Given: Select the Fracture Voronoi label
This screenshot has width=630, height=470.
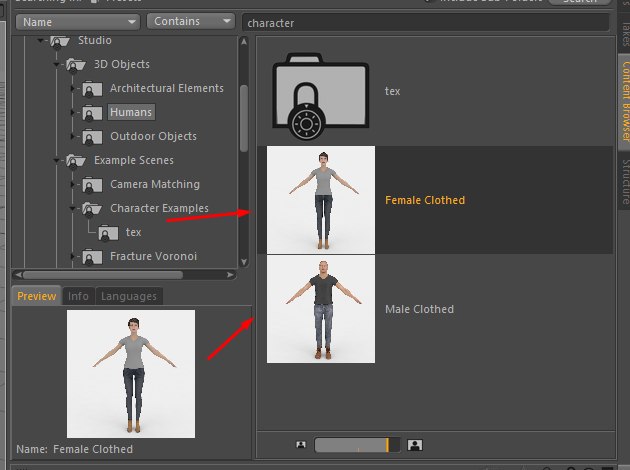Looking at the screenshot, I should [x=153, y=256].
